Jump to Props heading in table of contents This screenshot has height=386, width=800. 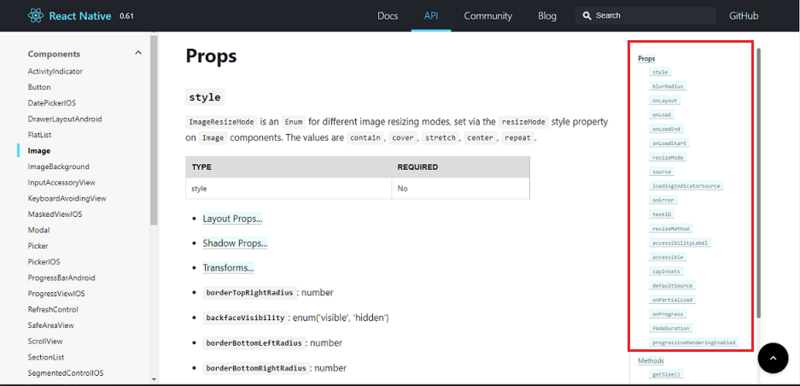(x=646, y=59)
